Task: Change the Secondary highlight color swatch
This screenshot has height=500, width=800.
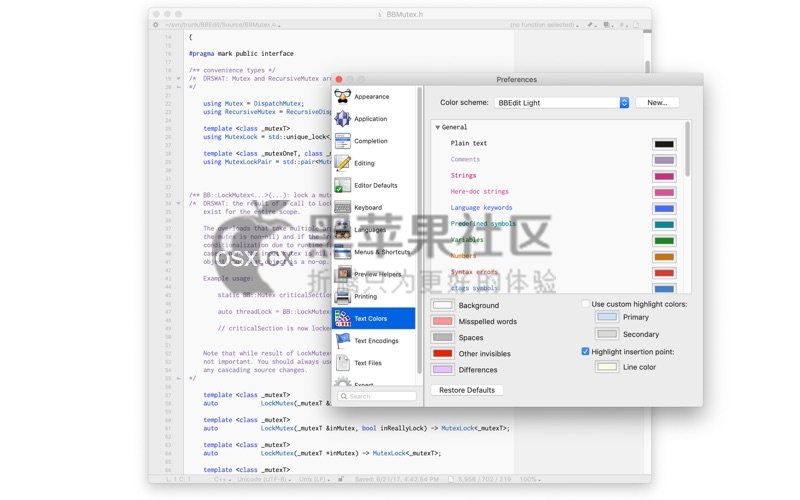Action: [x=607, y=334]
